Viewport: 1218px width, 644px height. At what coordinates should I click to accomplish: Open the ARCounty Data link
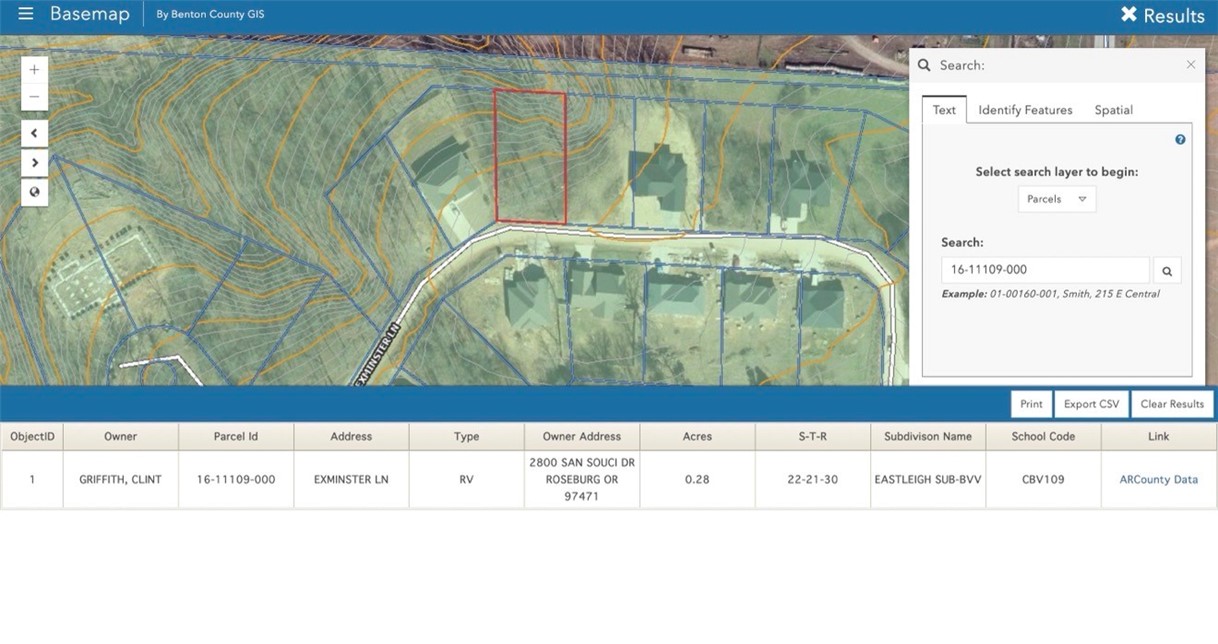(1158, 480)
